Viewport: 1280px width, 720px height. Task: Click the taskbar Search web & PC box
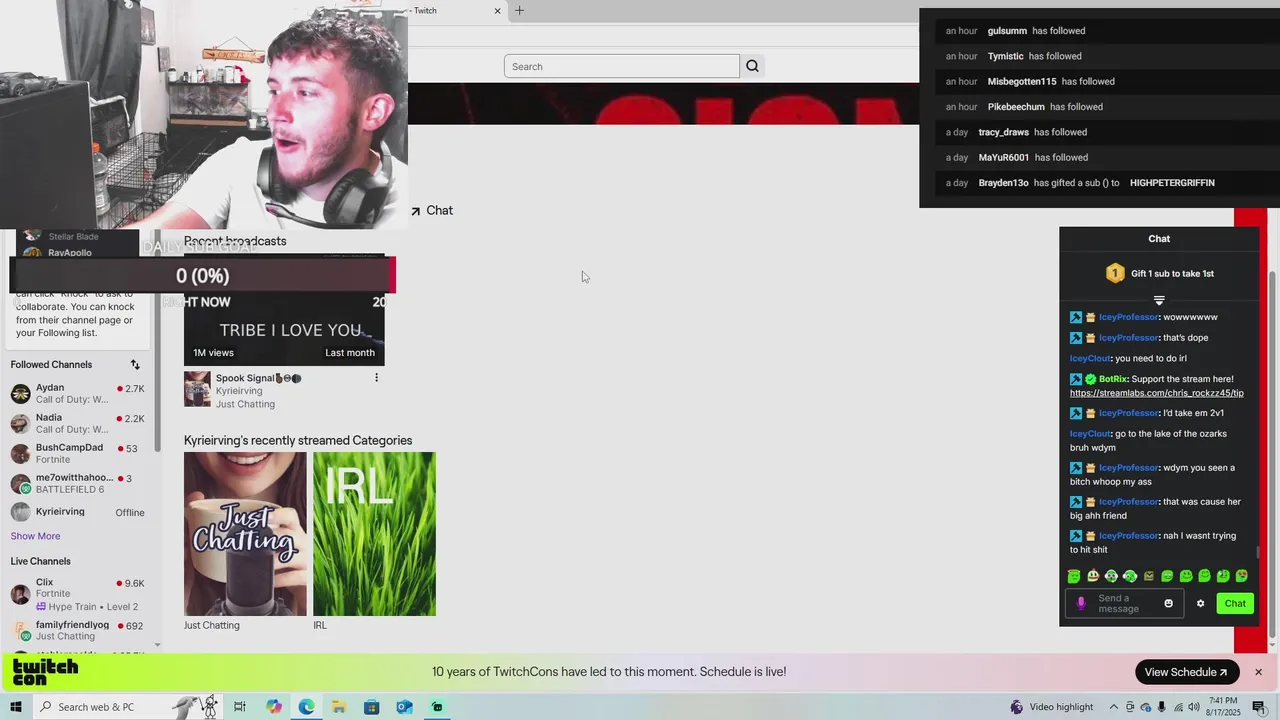[x=128, y=707]
